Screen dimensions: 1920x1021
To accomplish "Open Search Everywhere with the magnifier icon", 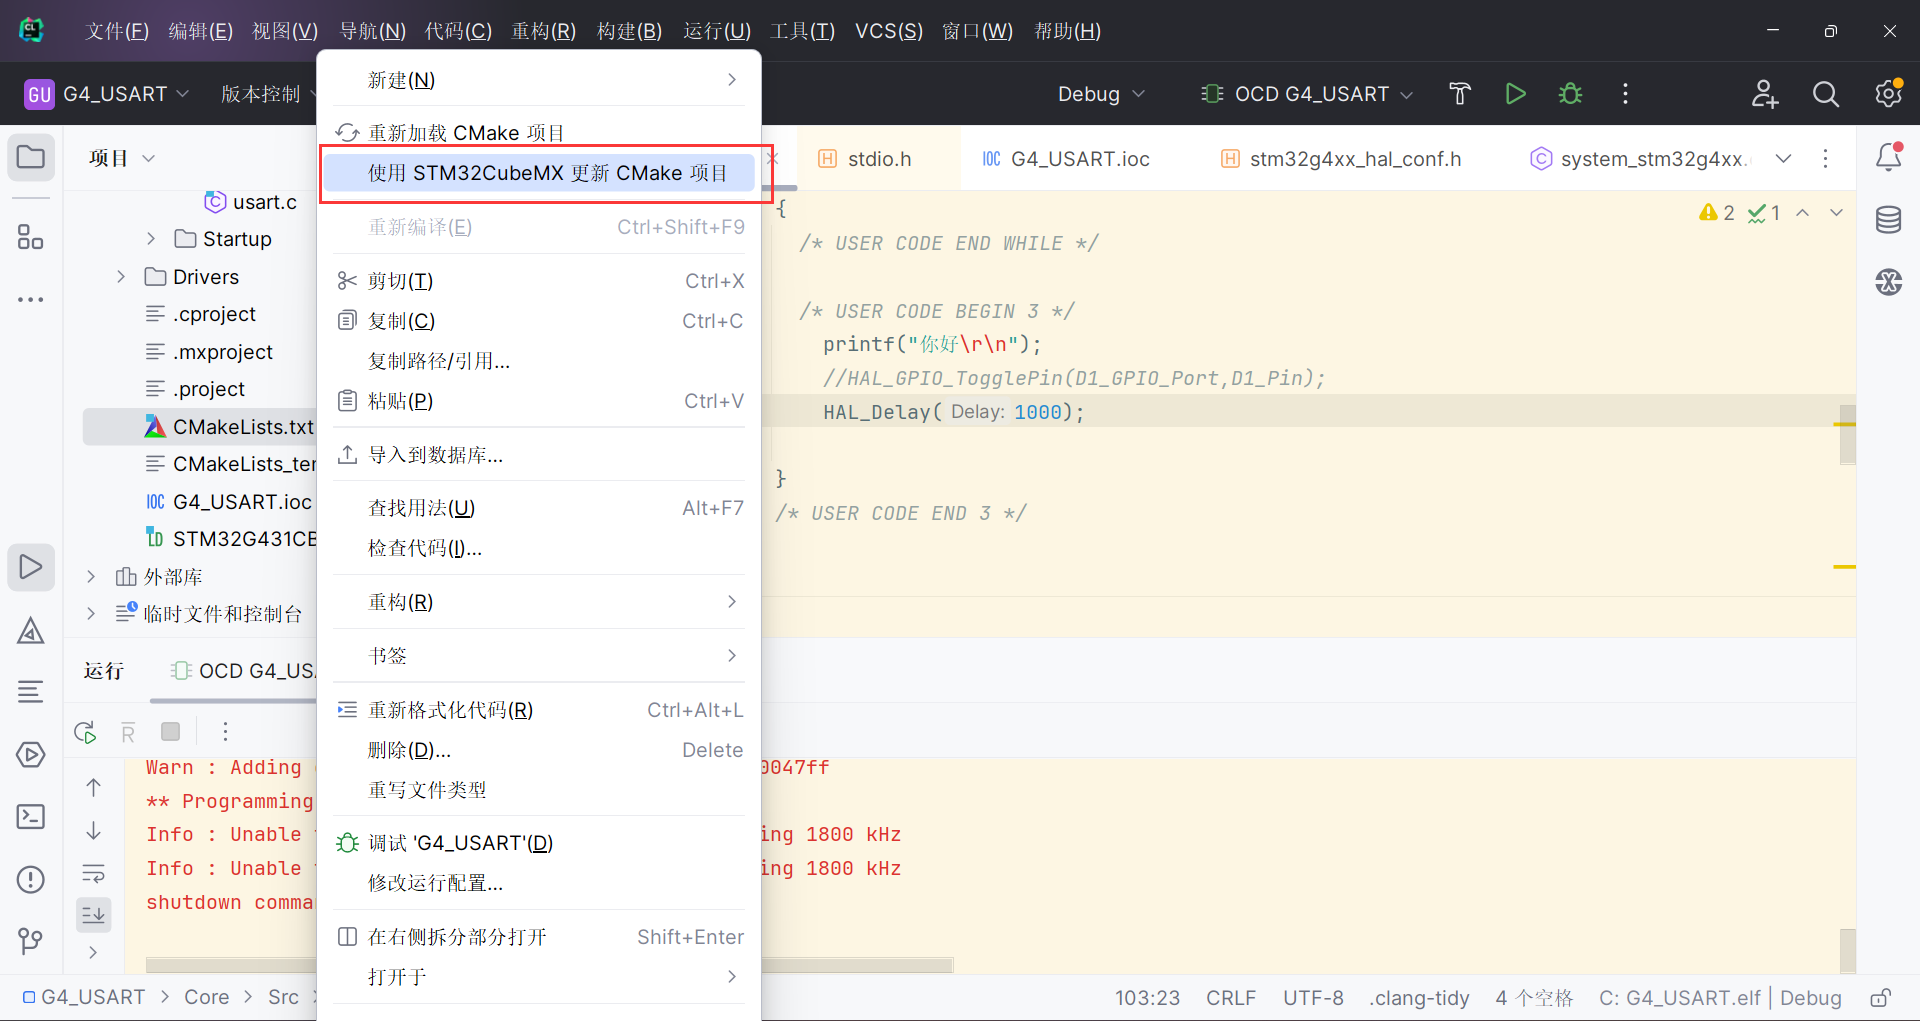I will 1826,93.
